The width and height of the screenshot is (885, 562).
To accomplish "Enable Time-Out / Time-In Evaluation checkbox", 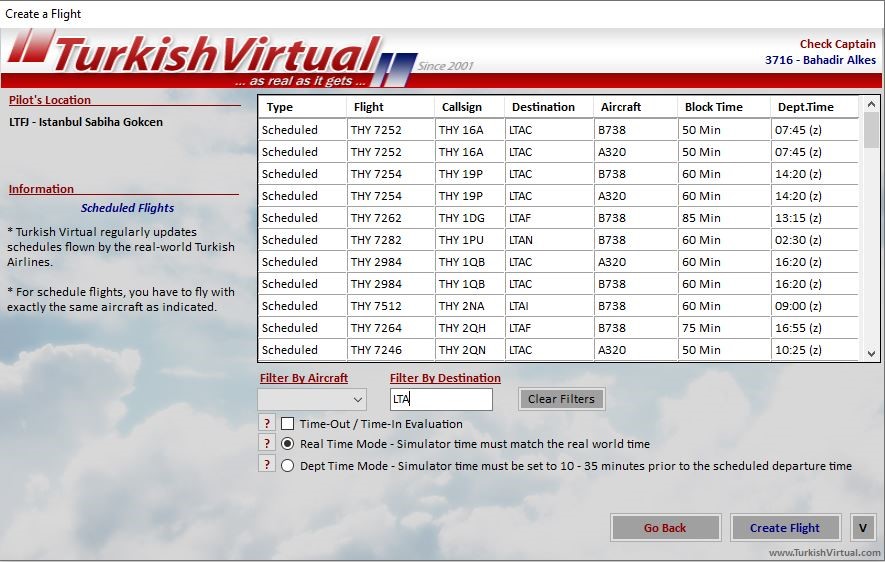I will [x=287, y=424].
